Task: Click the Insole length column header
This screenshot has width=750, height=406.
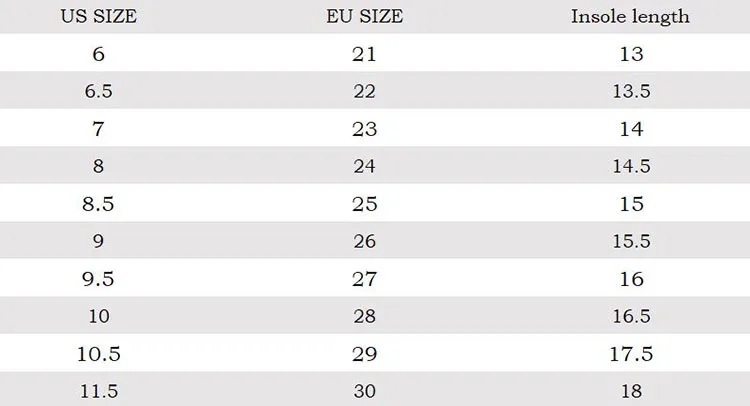Action: point(630,17)
